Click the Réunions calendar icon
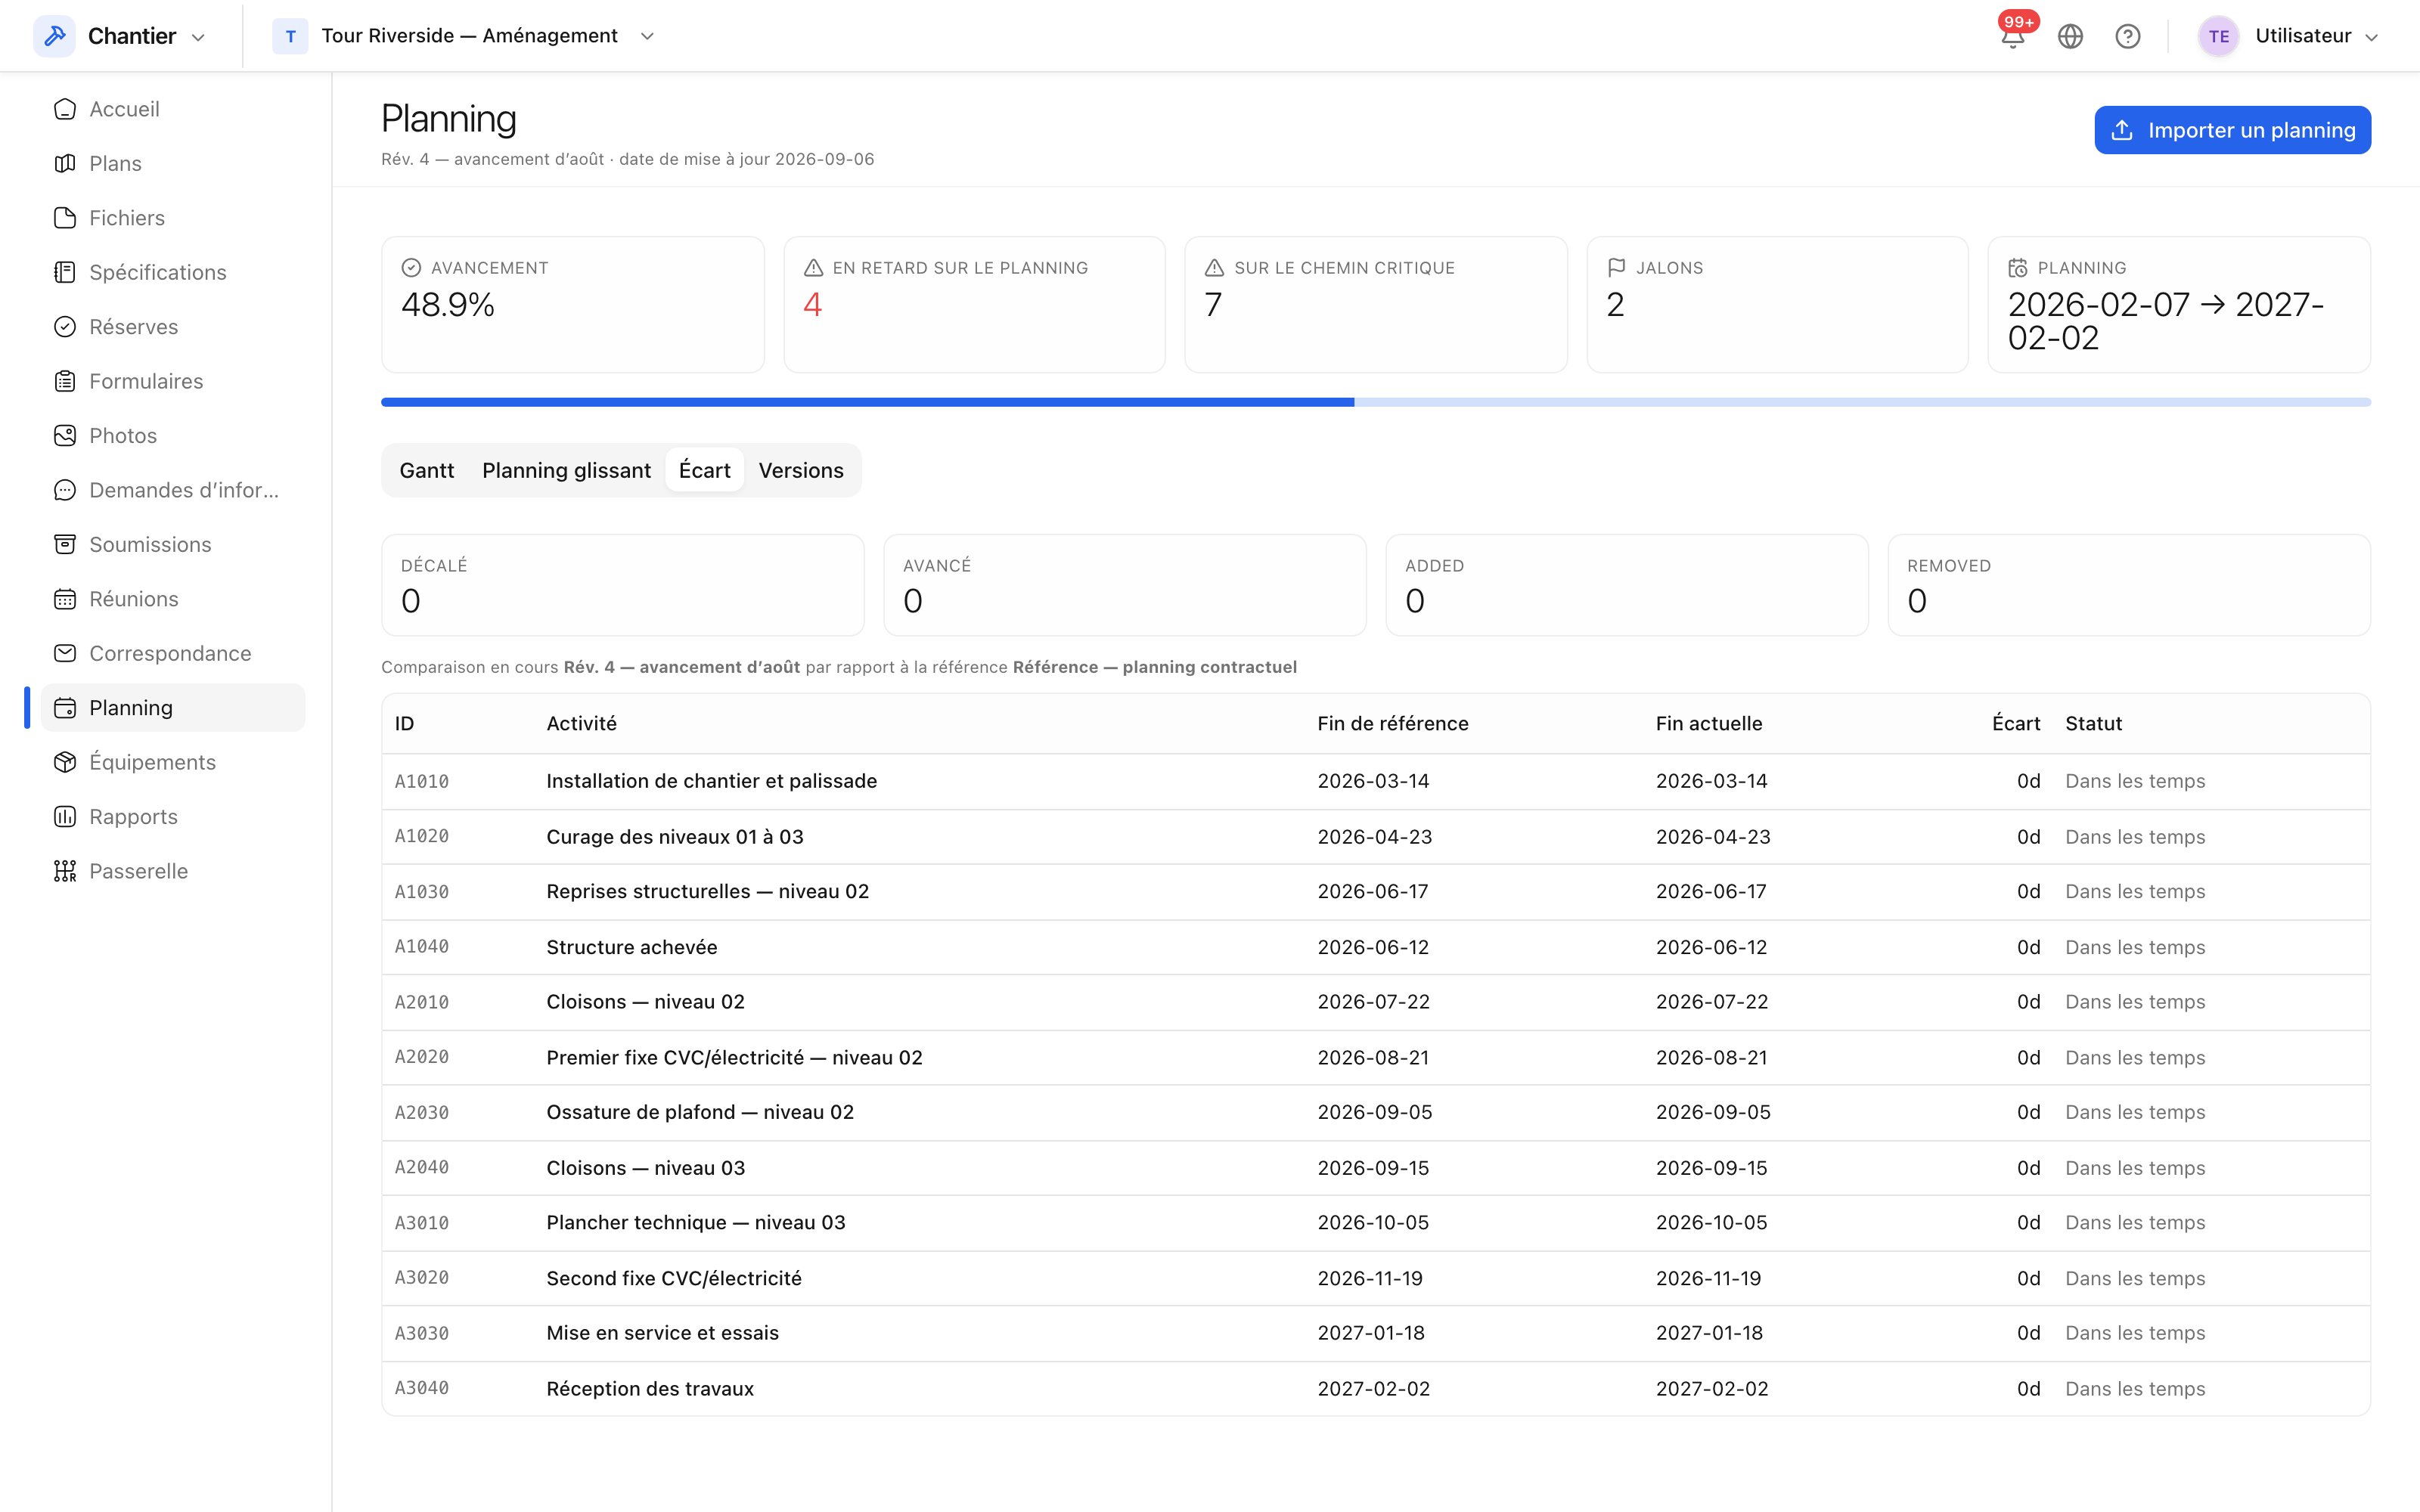 pyautogui.click(x=65, y=599)
